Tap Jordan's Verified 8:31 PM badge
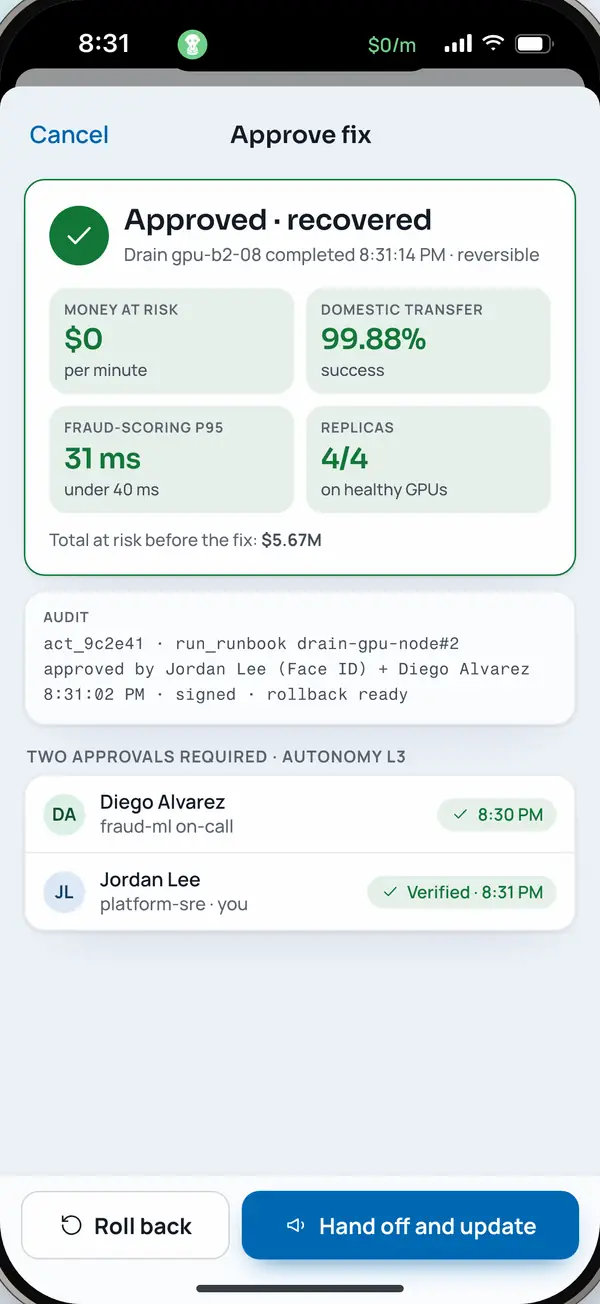 click(x=462, y=892)
